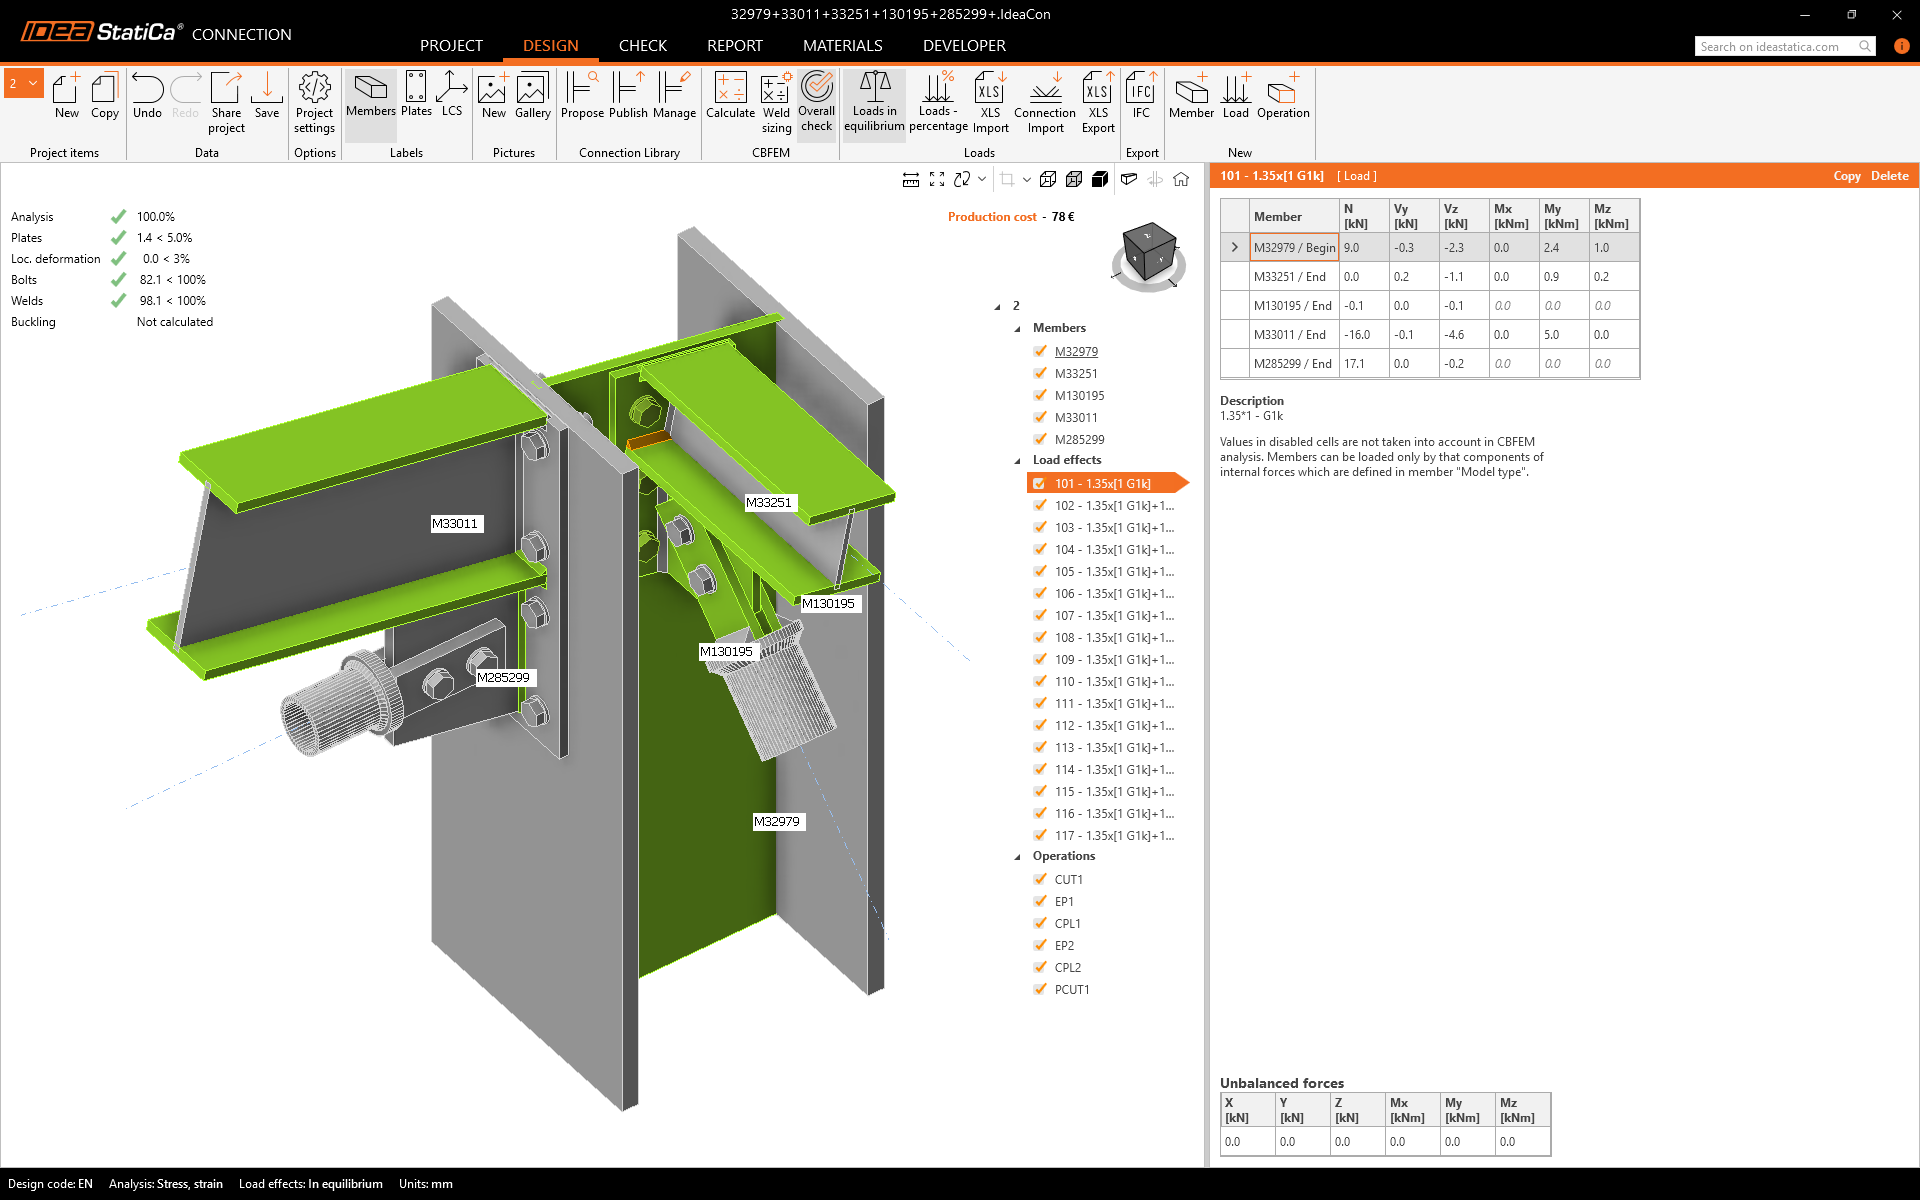Open the REPORT tab
Viewport: 1920px width, 1200px height.
(x=734, y=46)
